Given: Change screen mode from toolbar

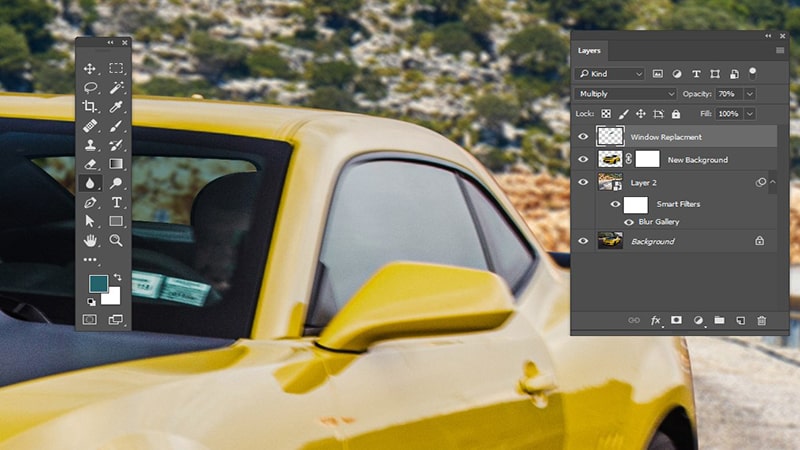Looking at the screenshot, I should pos(115,320).
